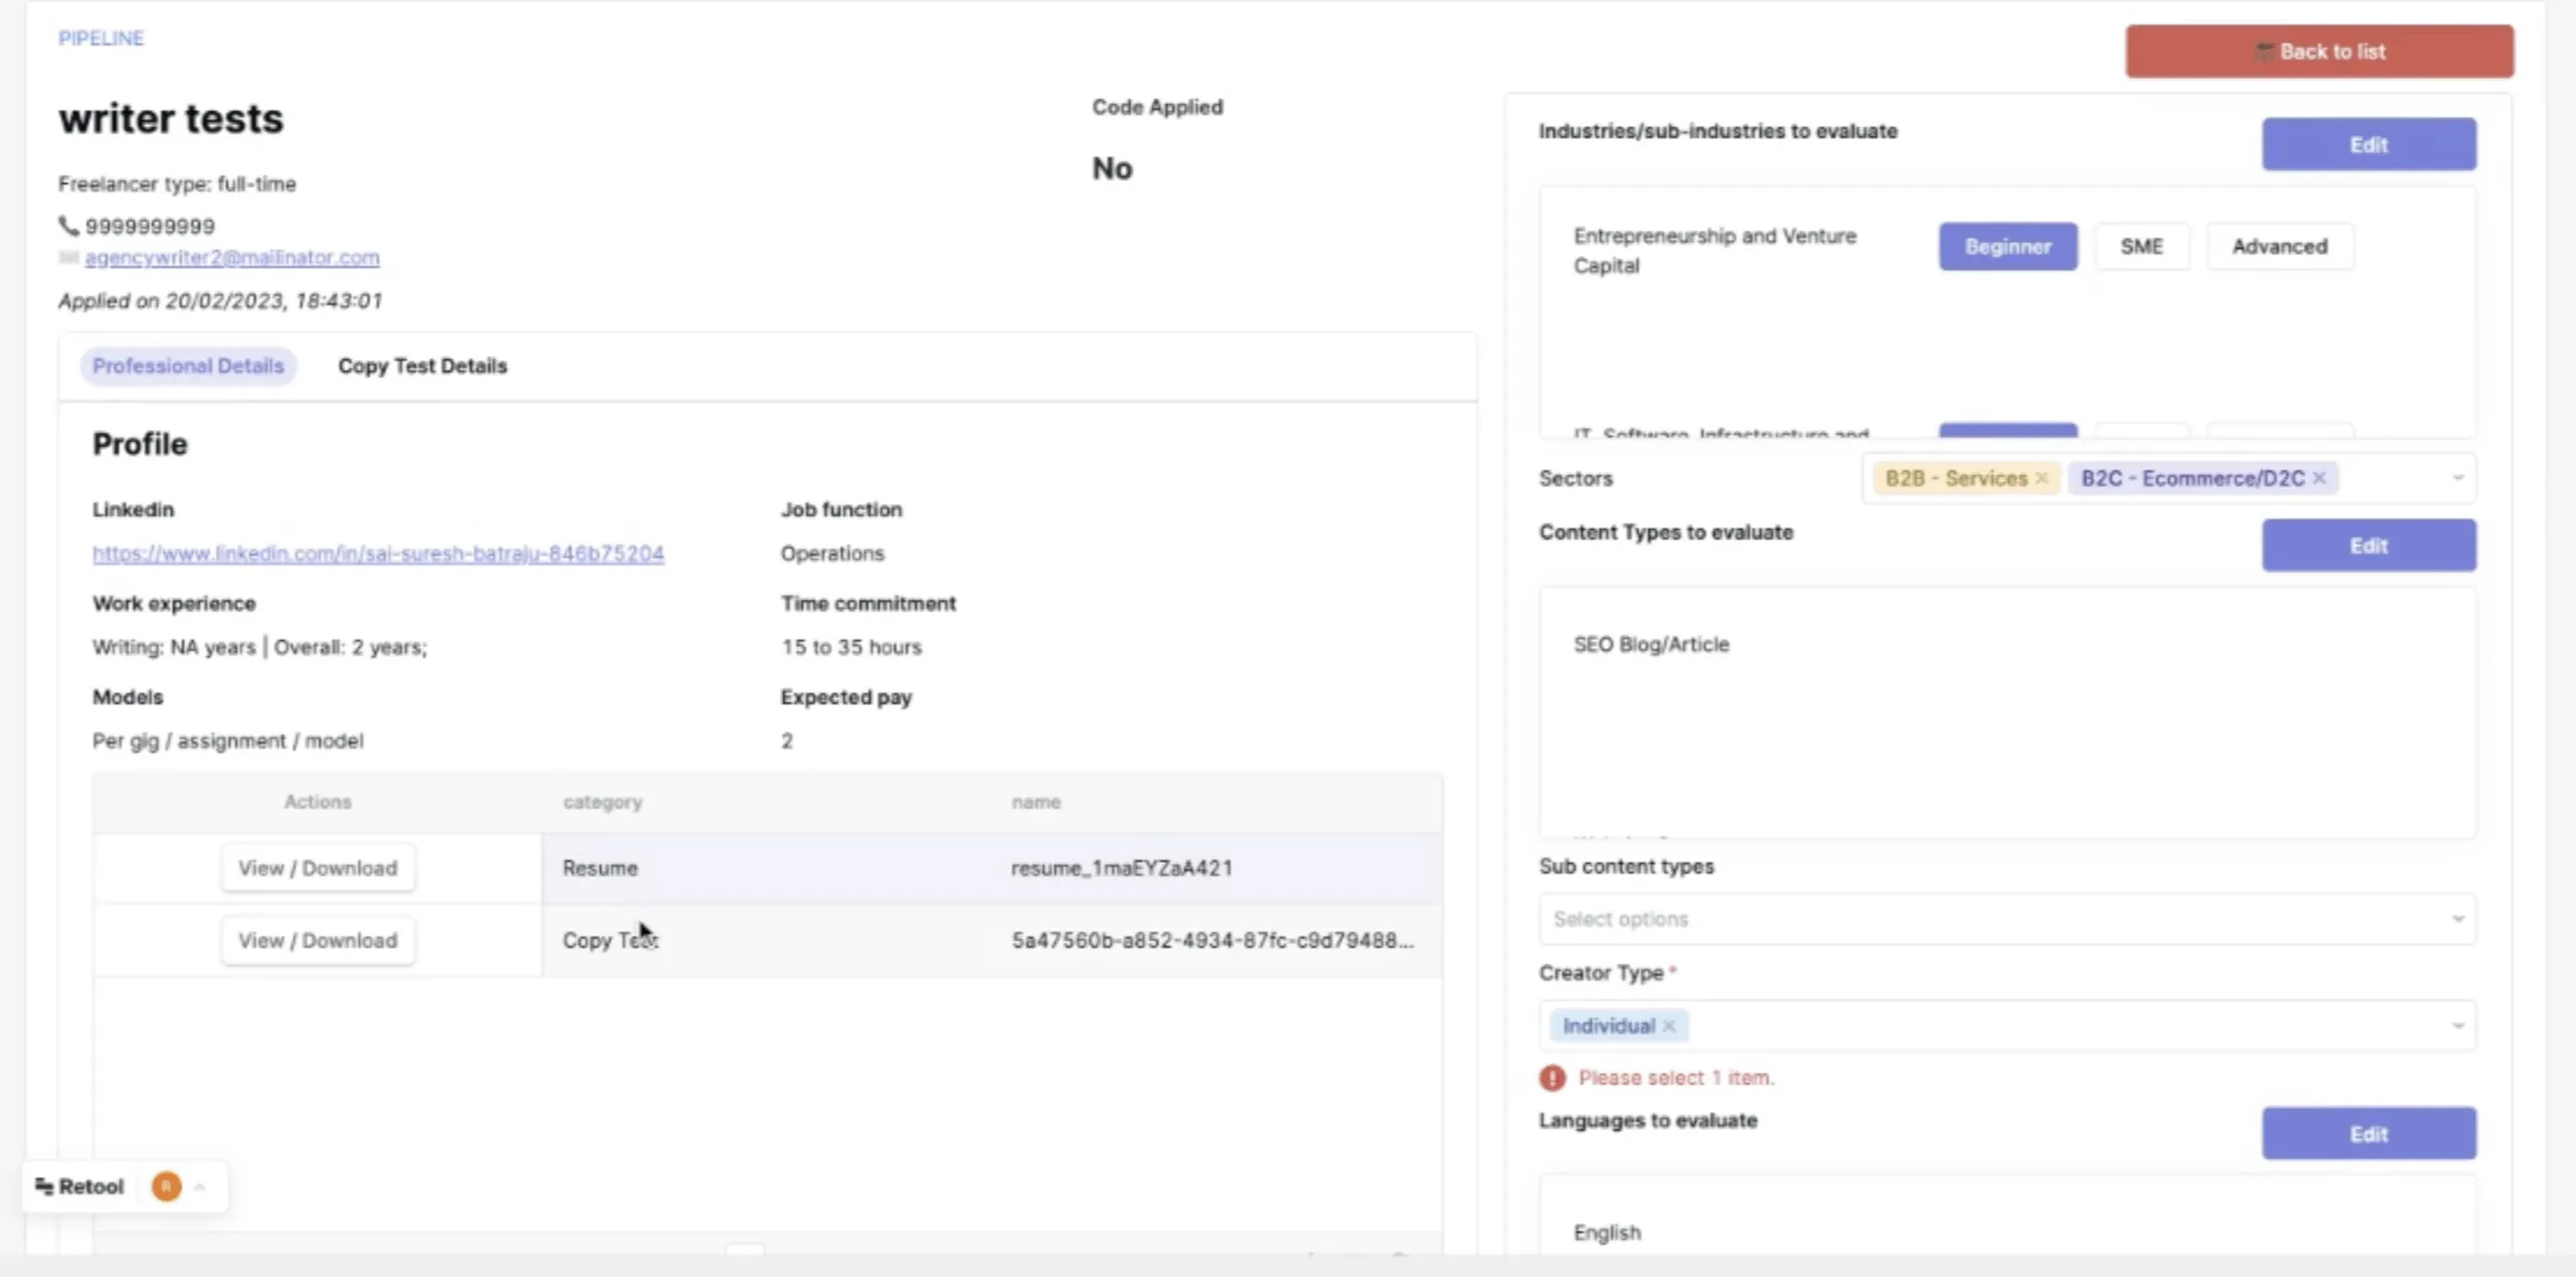
Task: Click the Actions column header
Action: point(317,802)
